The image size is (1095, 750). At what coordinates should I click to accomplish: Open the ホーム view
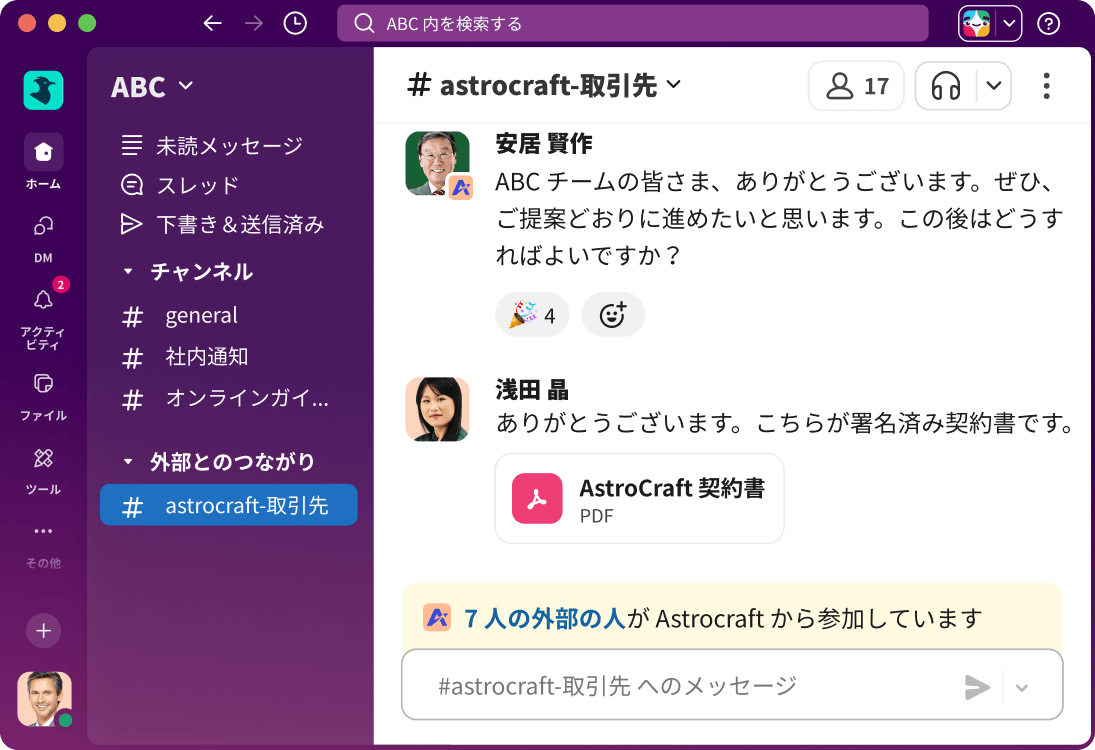42,153
